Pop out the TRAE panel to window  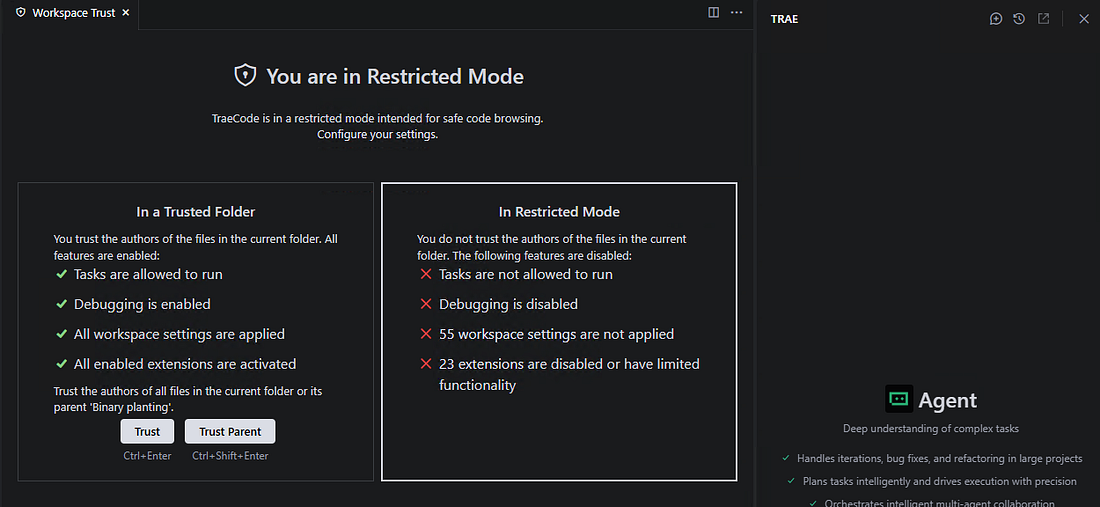coord(1043,19)
